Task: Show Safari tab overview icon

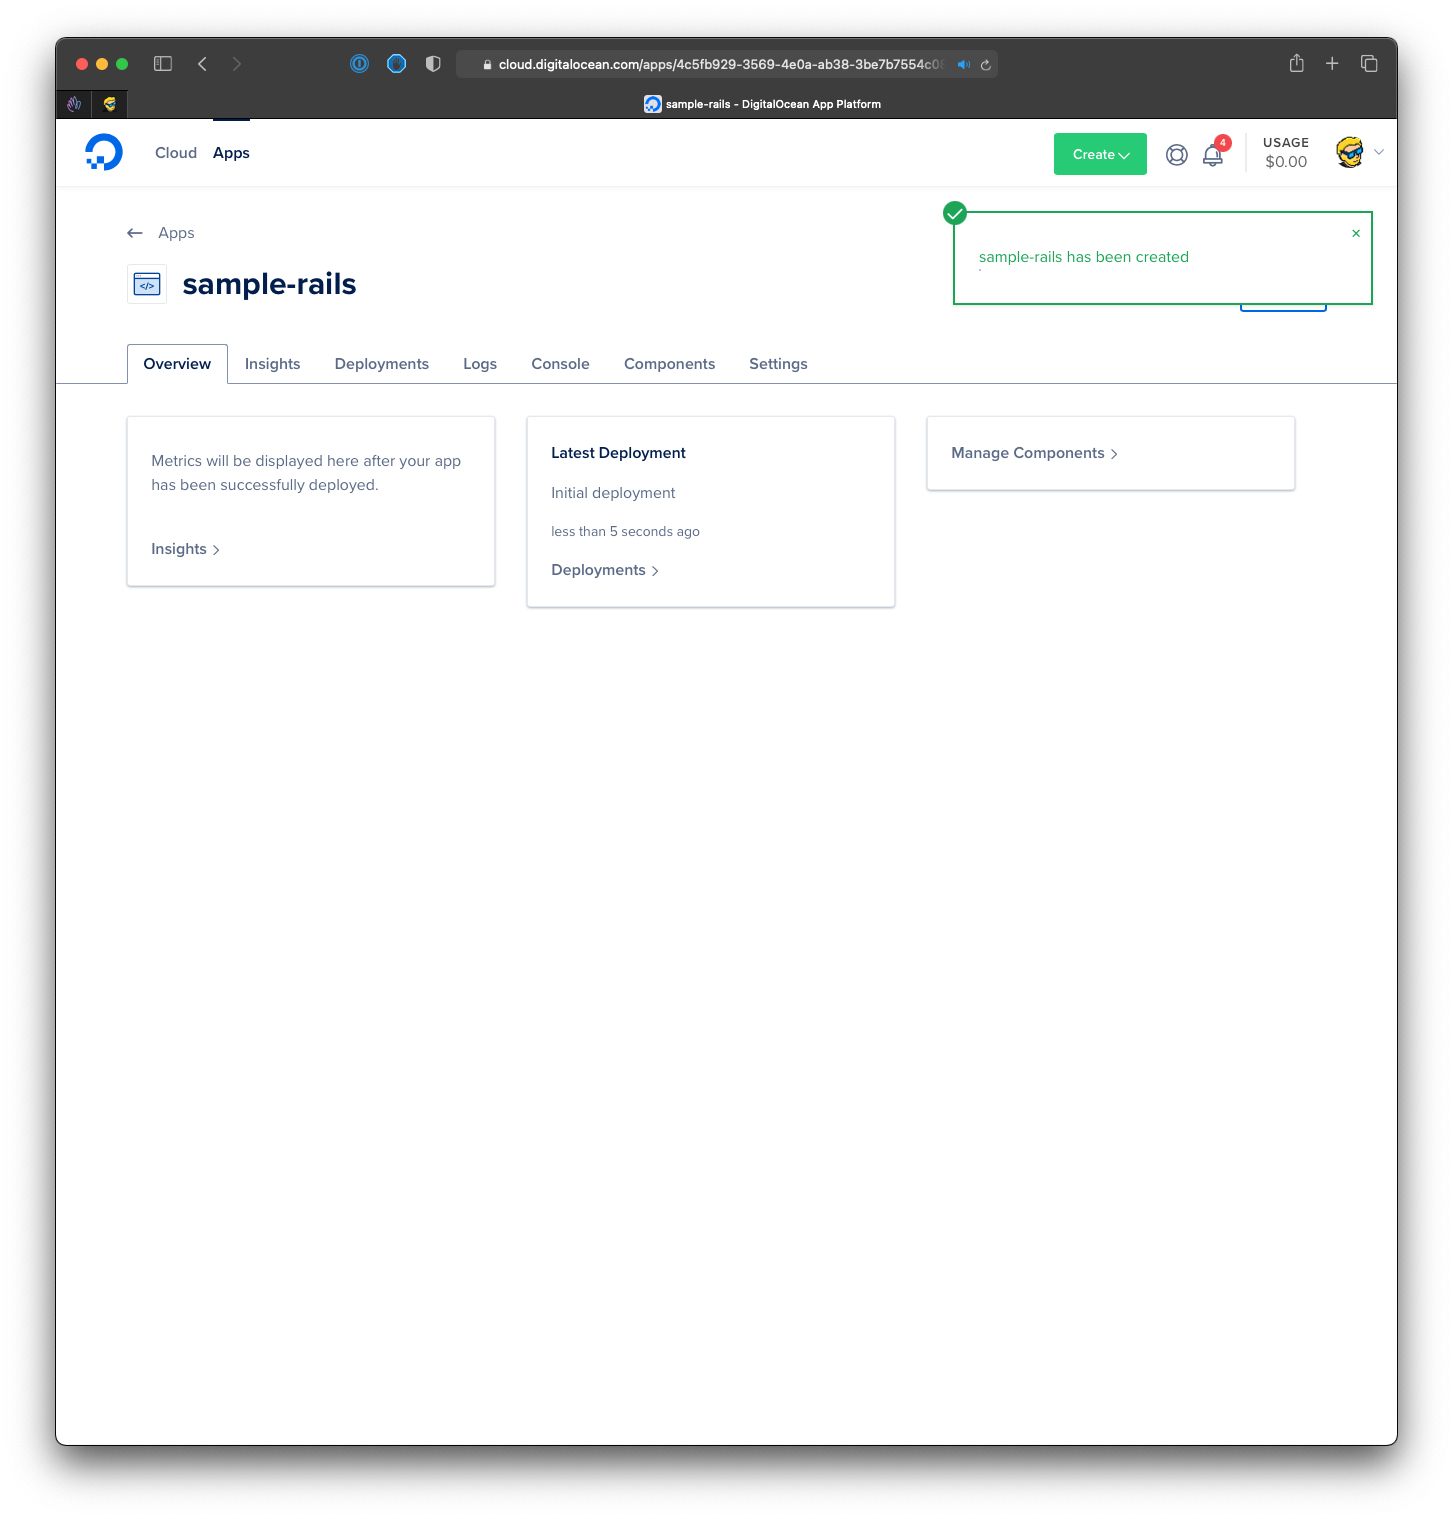Action: (1369, 64)
